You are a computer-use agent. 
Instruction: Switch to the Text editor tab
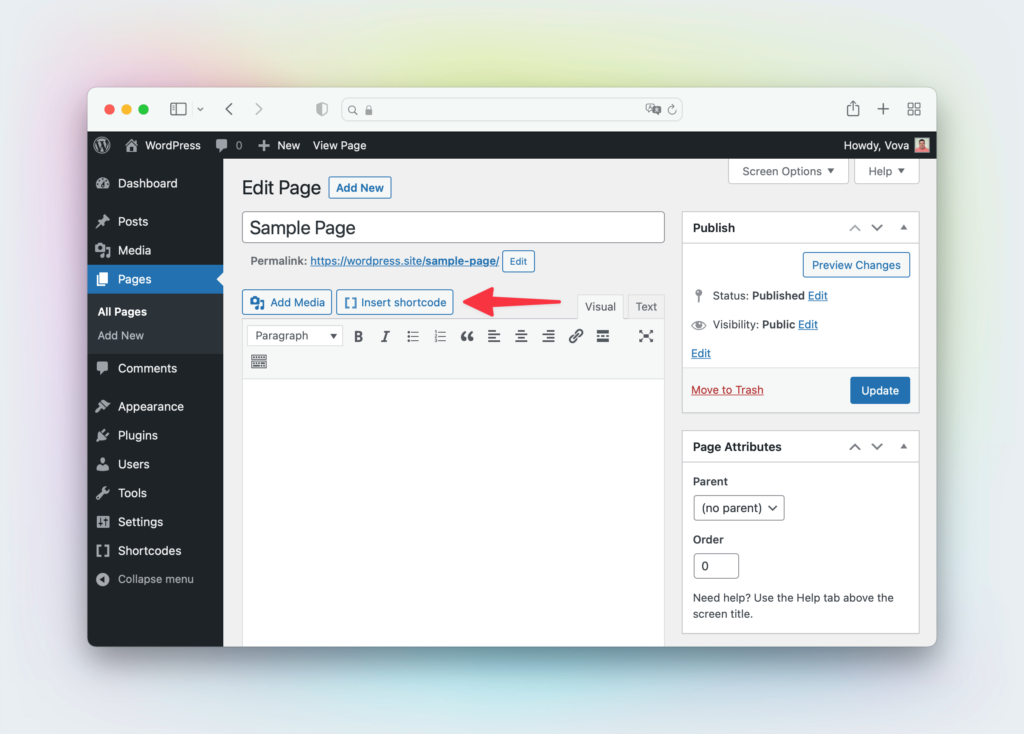pyautogui.click(x=646, y=307)
